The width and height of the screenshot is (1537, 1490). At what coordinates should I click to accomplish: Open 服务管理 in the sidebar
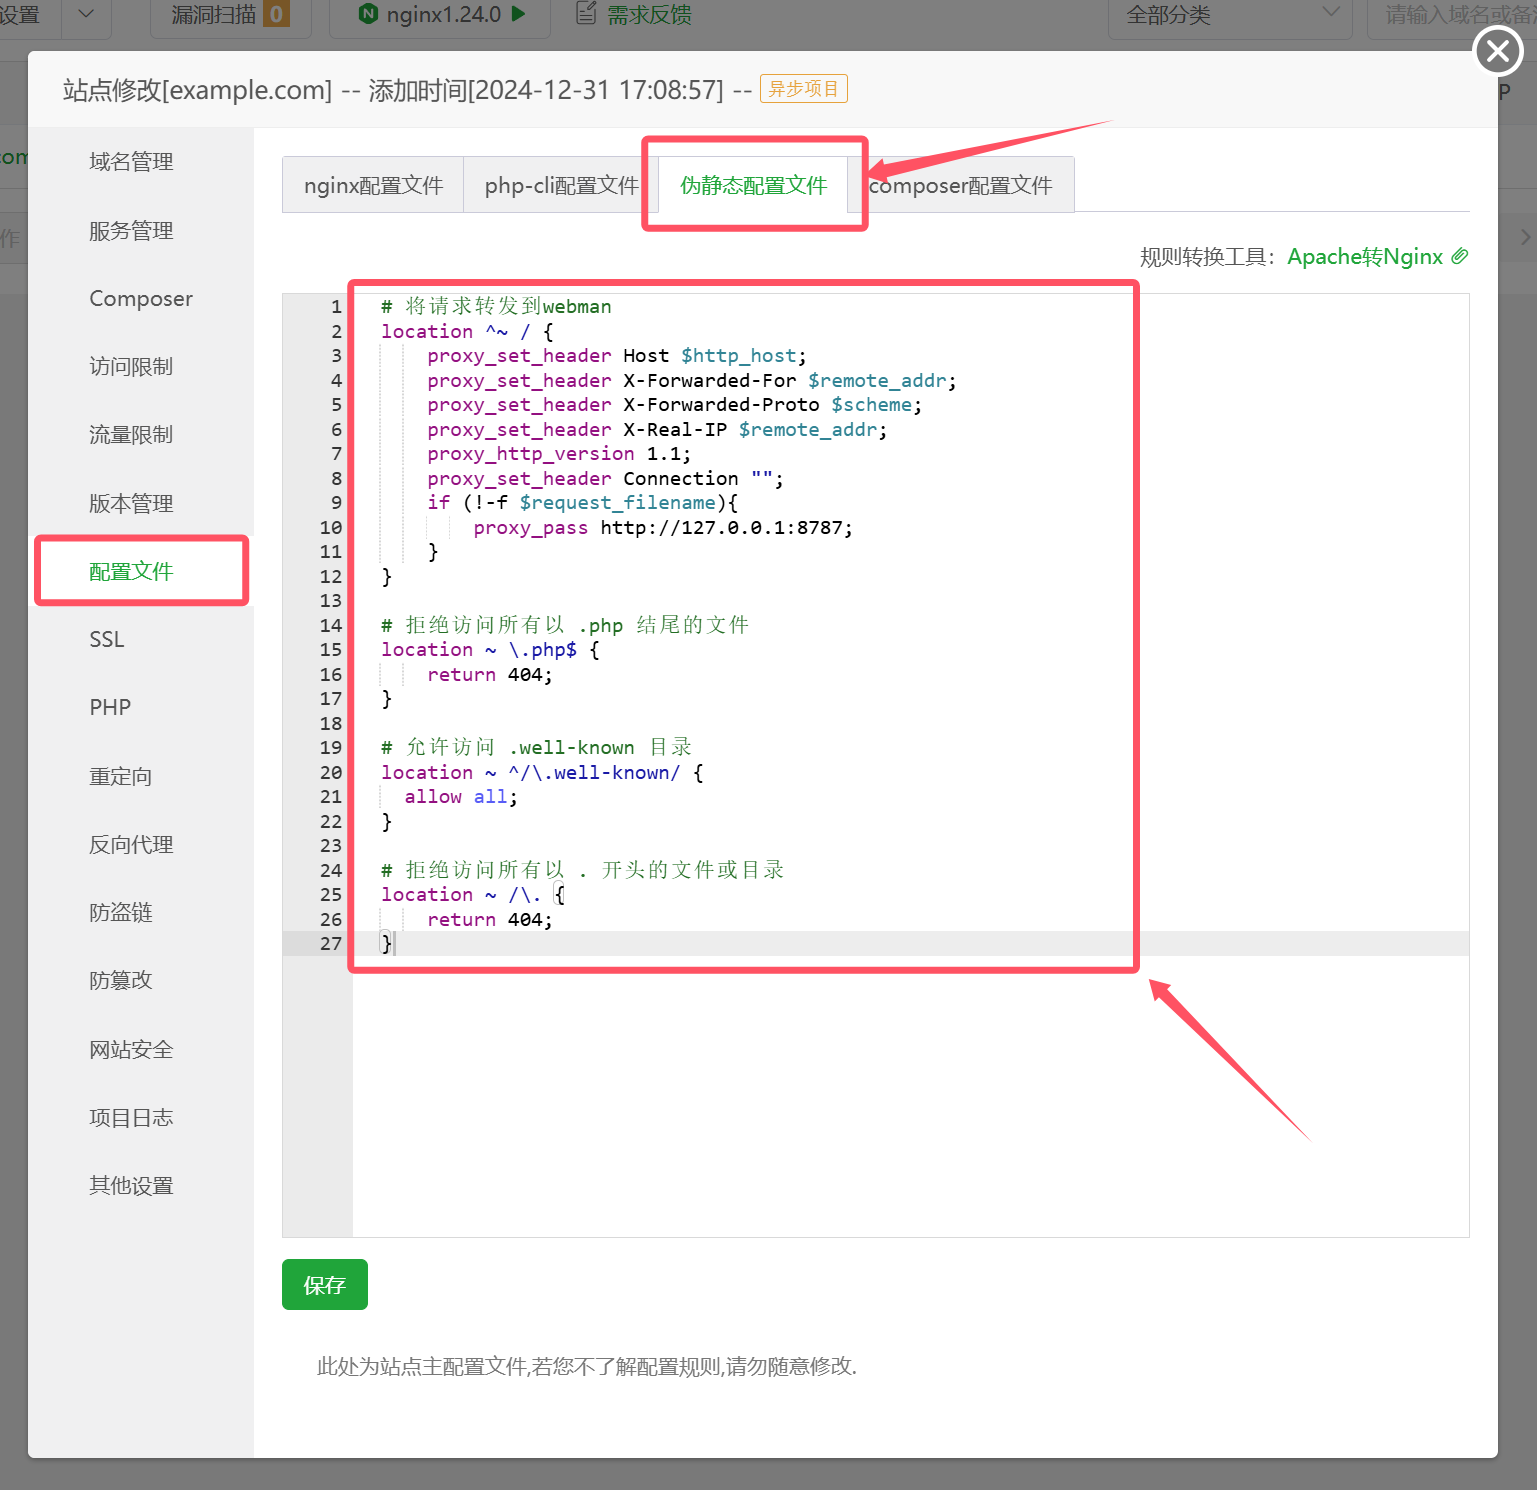131,231
